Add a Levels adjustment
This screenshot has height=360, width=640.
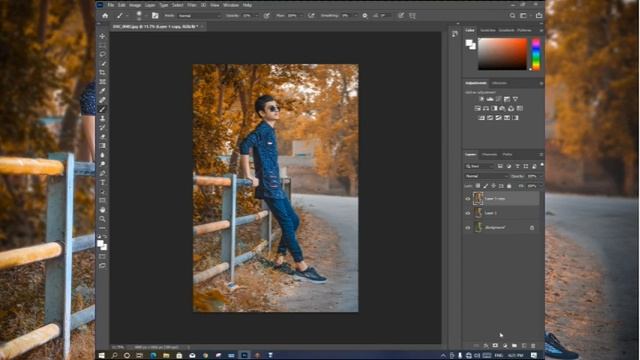[490, 99]
